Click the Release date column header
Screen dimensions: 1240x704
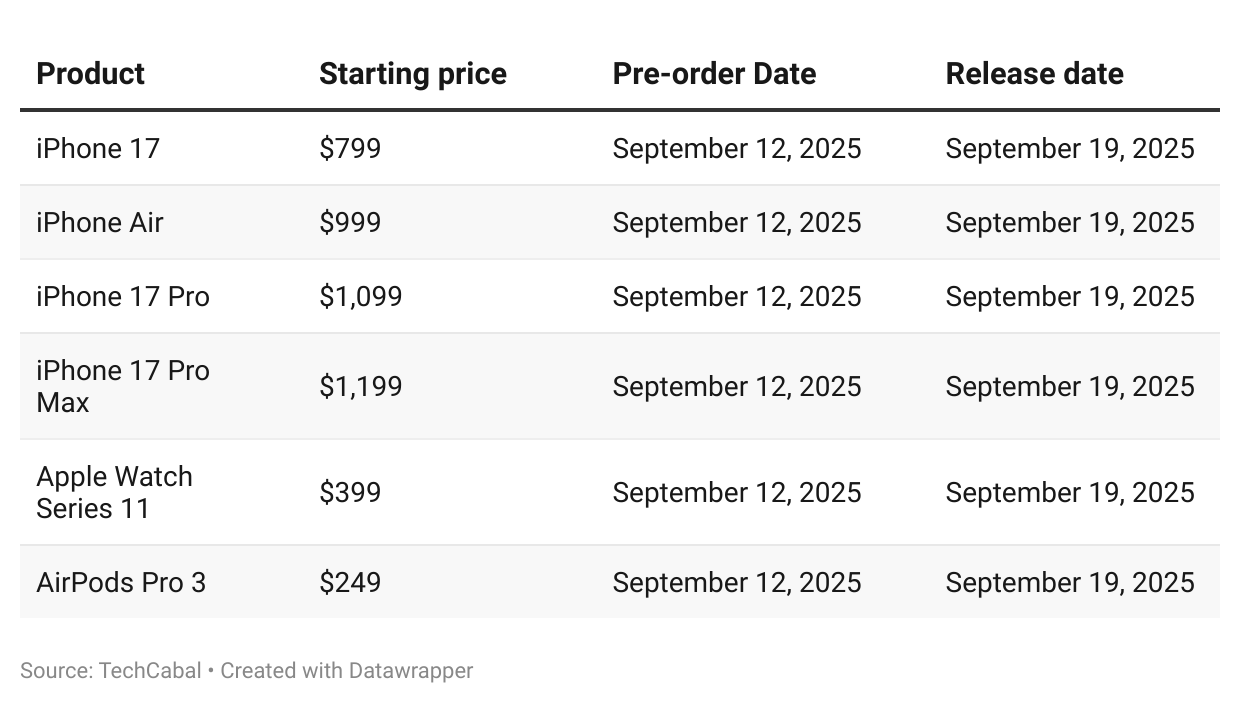(x=1034, y=74)
